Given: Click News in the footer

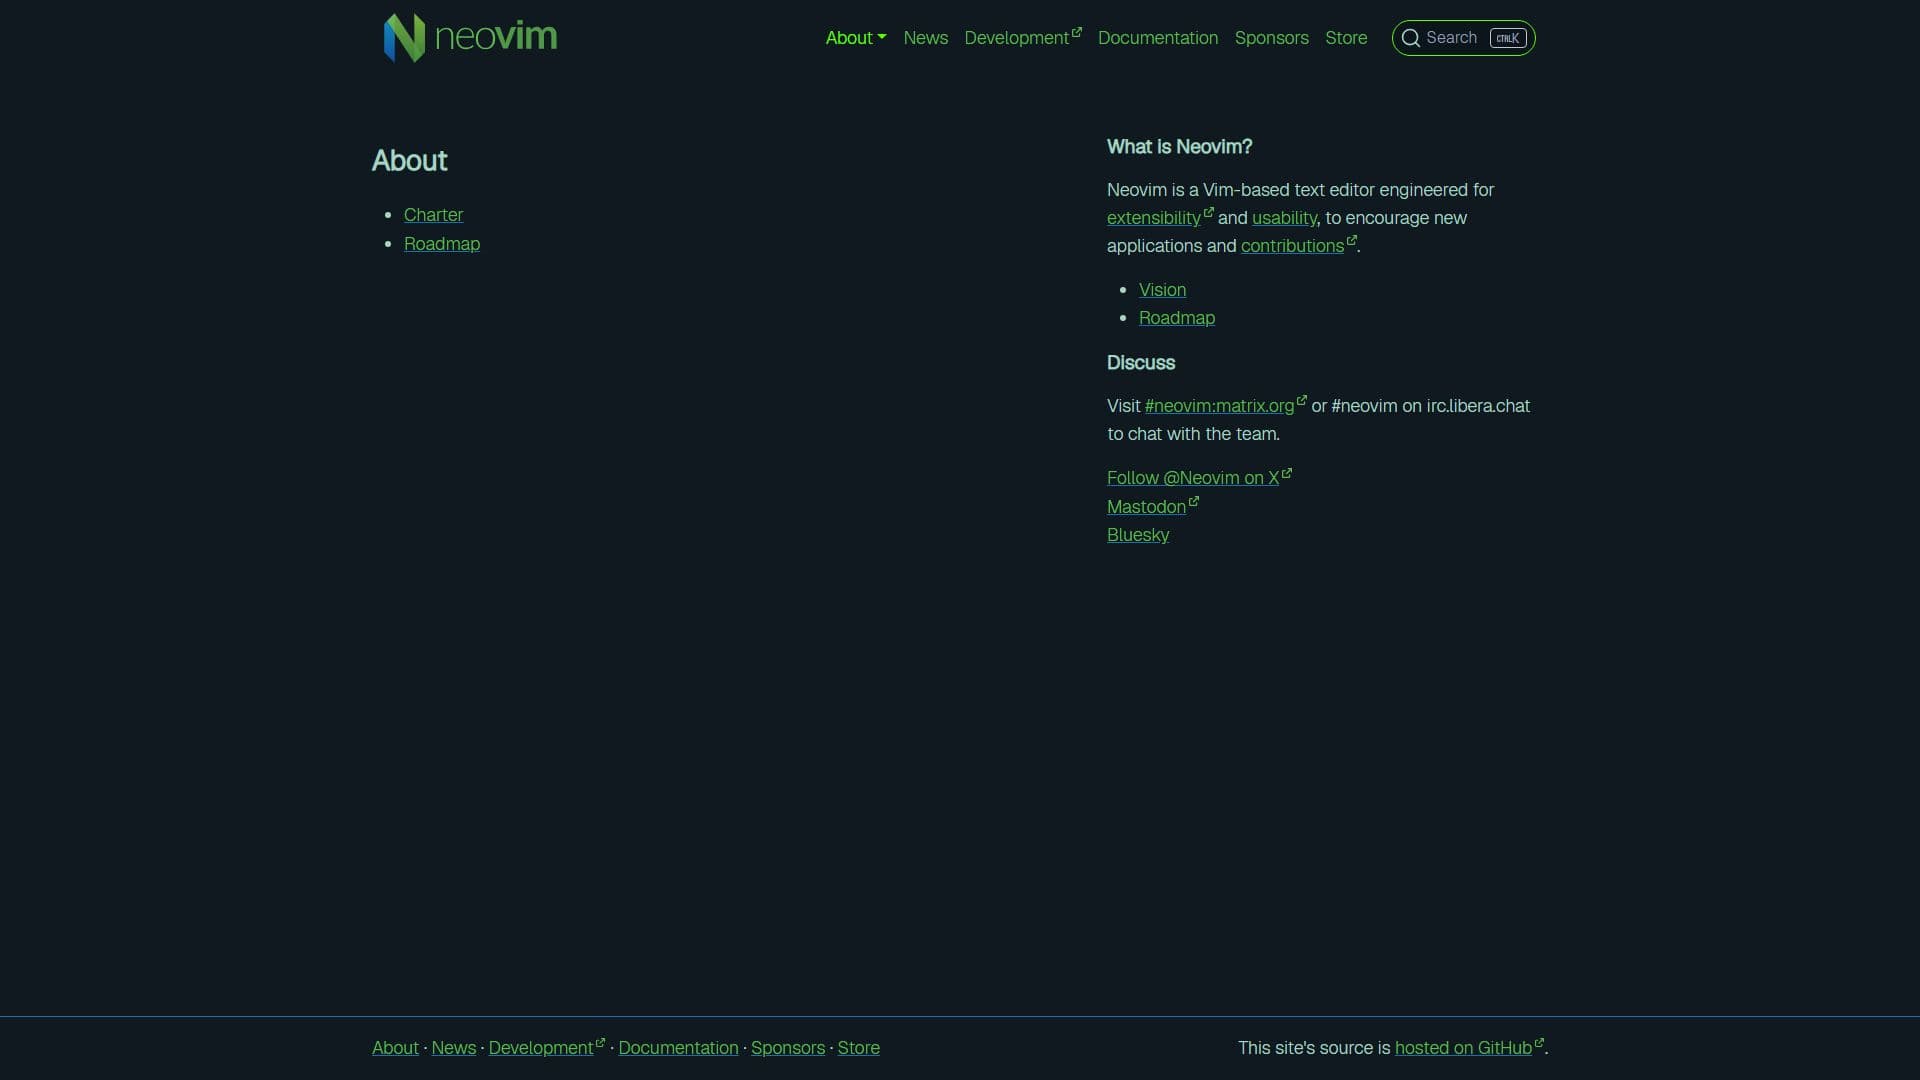Looking at the screenshot, I should [453, 1048].
